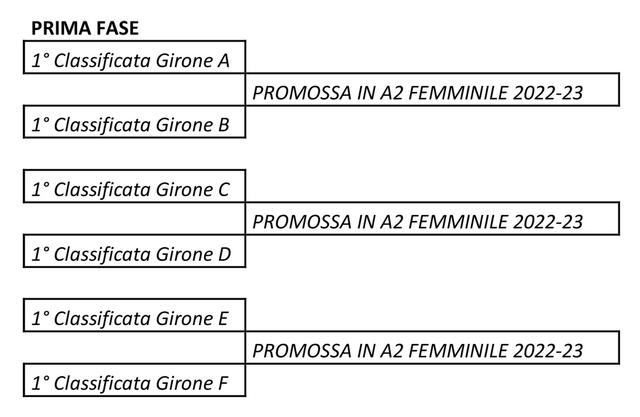This screenshot has width=640, height=417.
Task: Select "2022-23" in the Girone A/B promotion box
Action: click(x=548, y=93)
